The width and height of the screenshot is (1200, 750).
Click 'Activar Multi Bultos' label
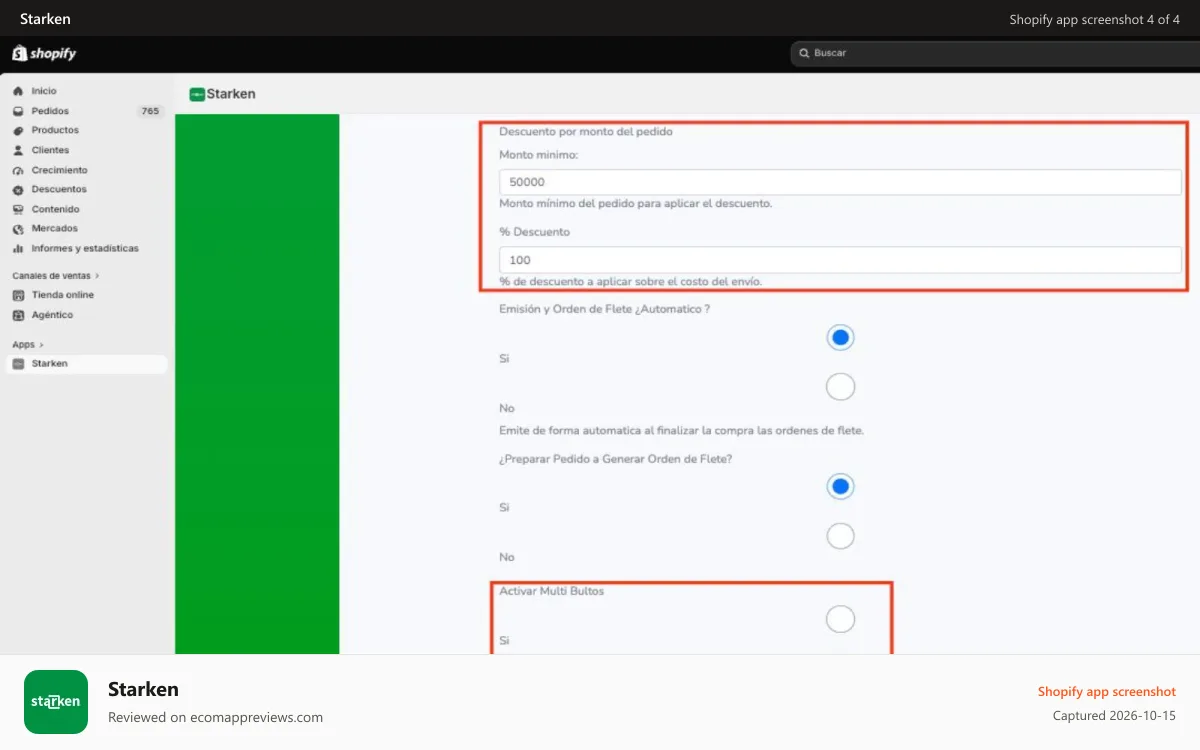[x=552, y=591]
